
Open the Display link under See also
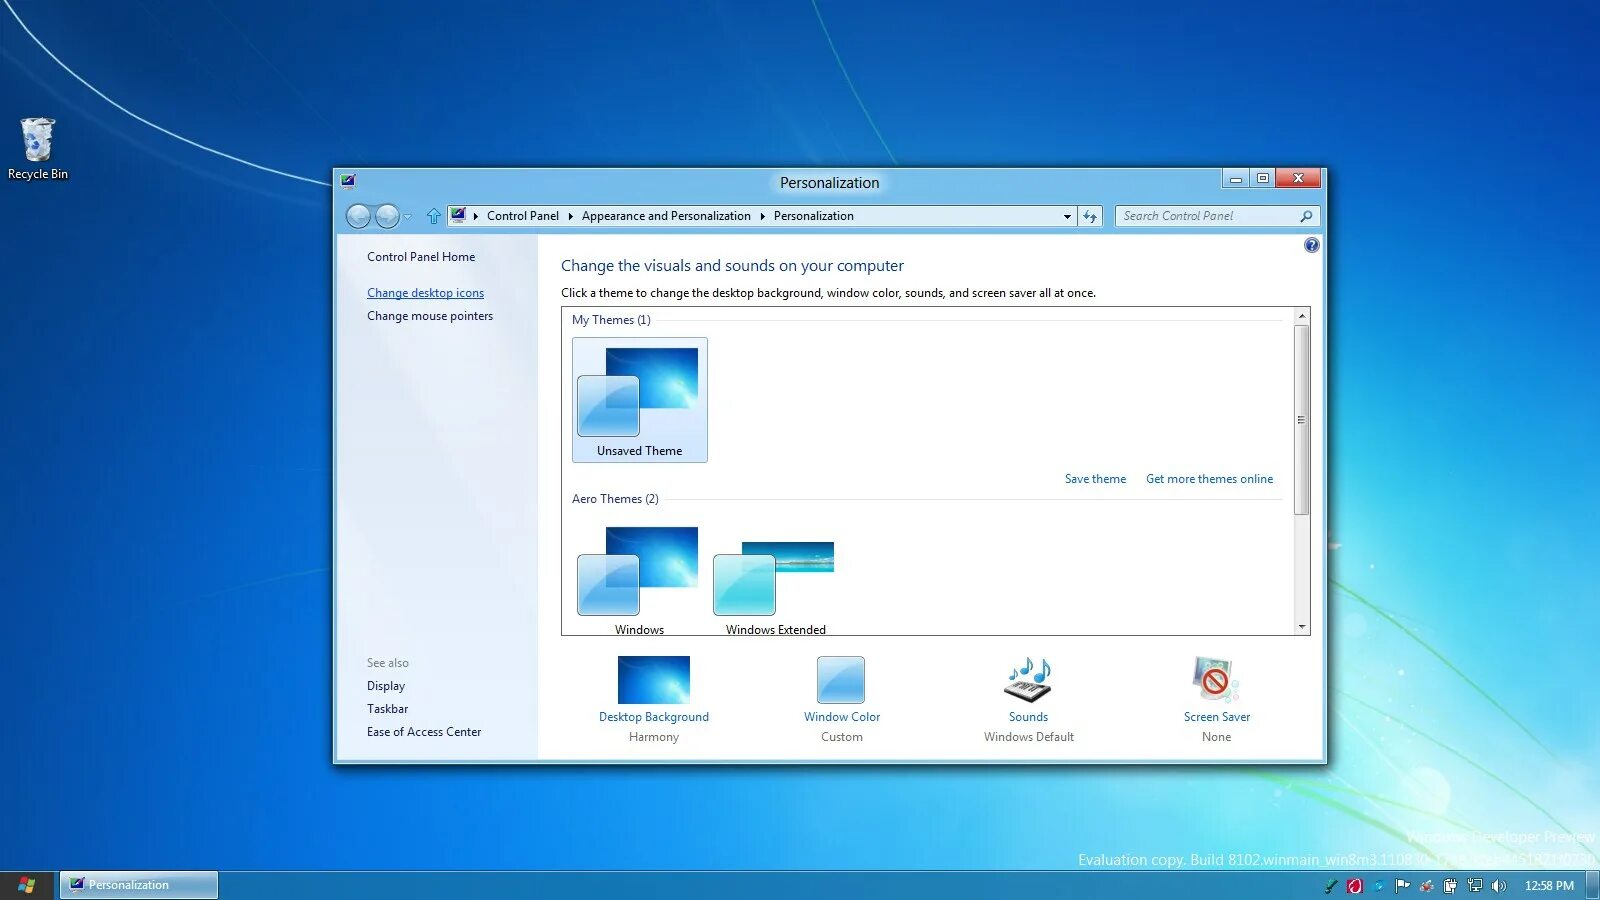pyautogui.click(x=386, y=686)
